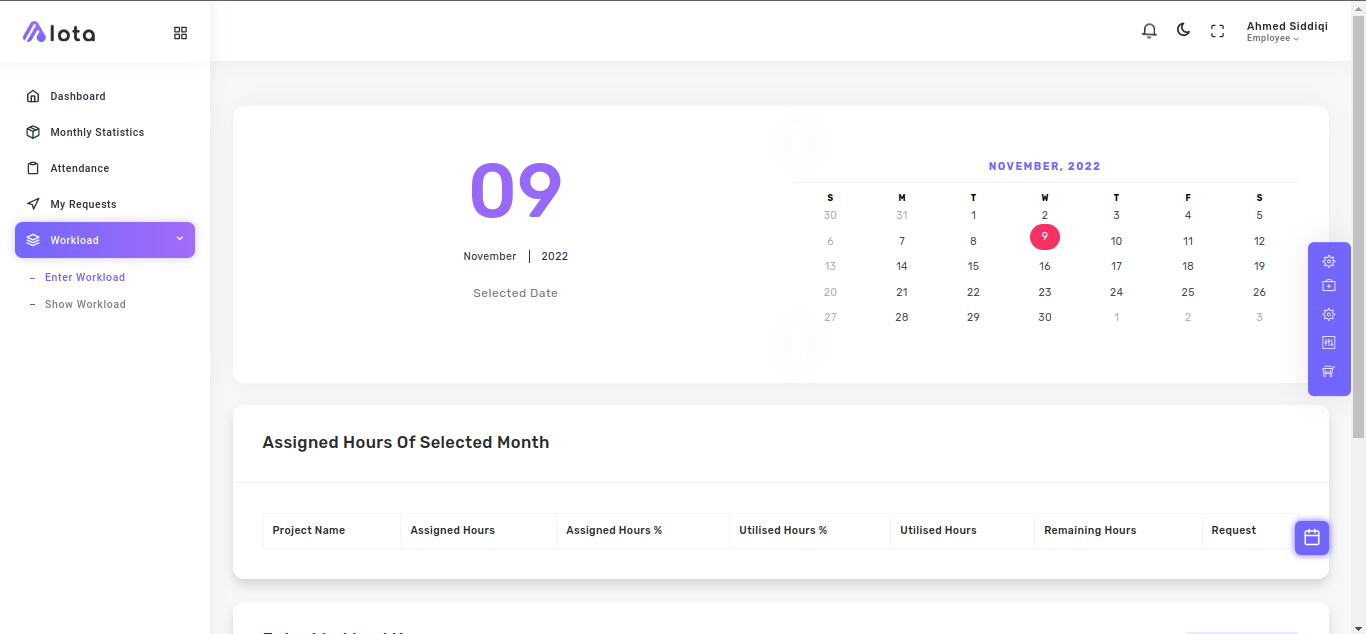Open the Ahmed Siddiqi profile dropdown
The width and height of the screenshot is (1366, 634).
point(1286,32)
